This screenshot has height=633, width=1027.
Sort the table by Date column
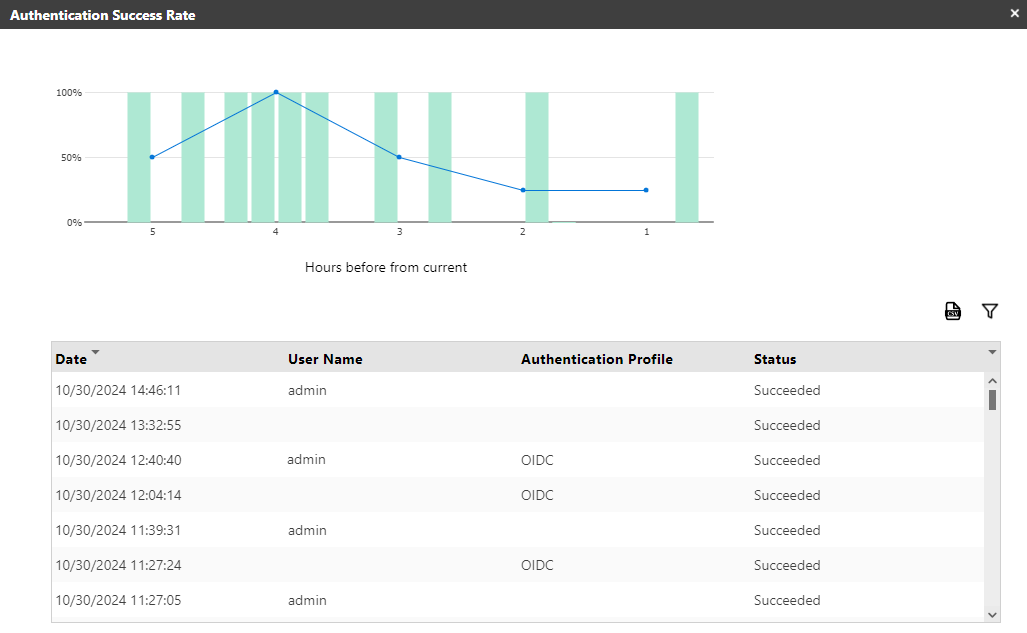point(72,359)
